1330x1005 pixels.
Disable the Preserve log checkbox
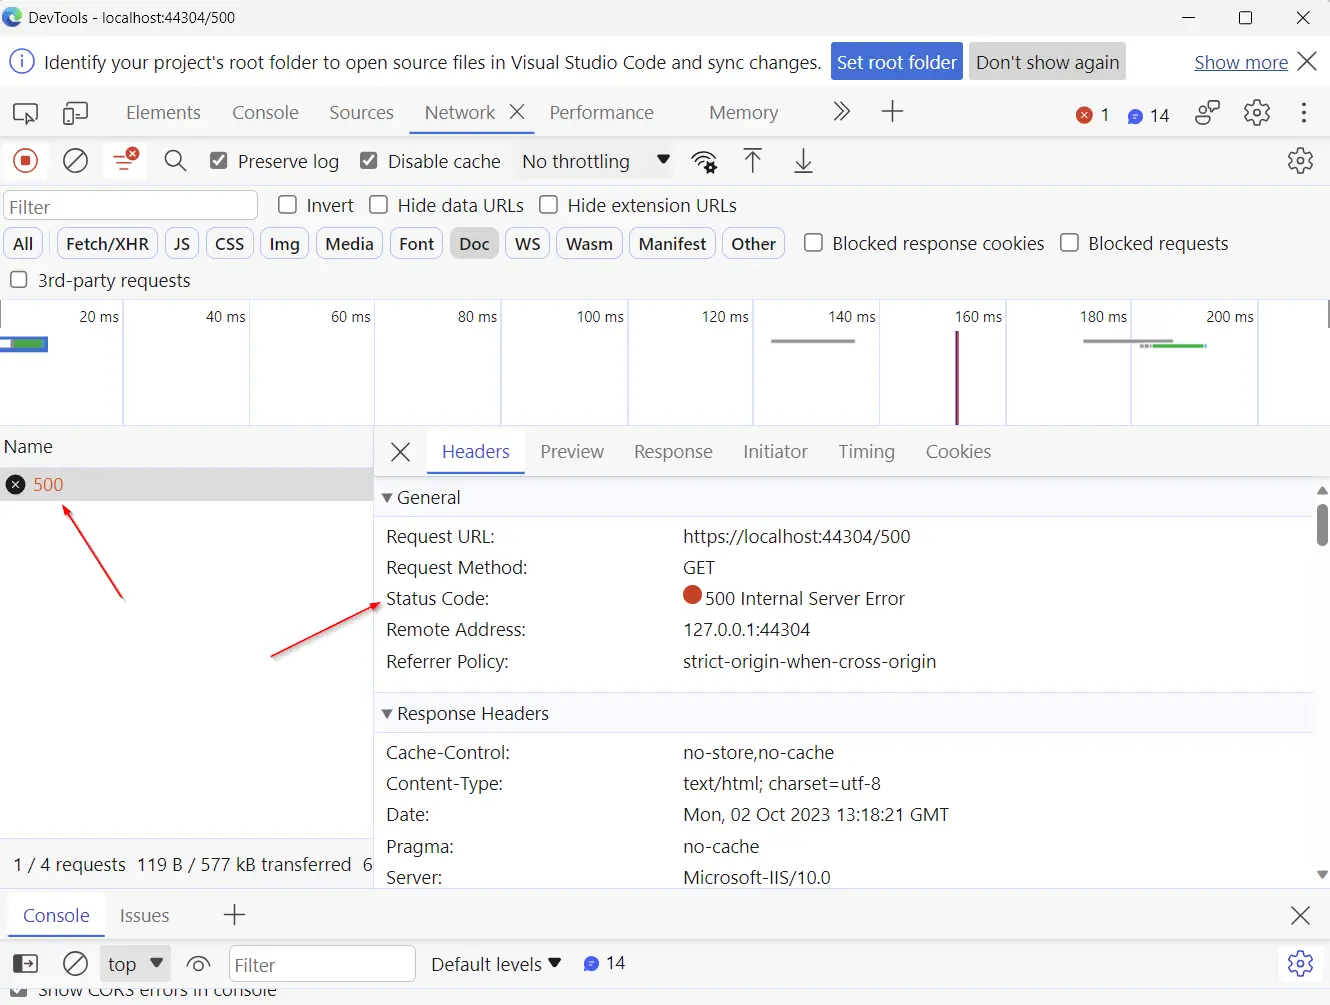219,161
